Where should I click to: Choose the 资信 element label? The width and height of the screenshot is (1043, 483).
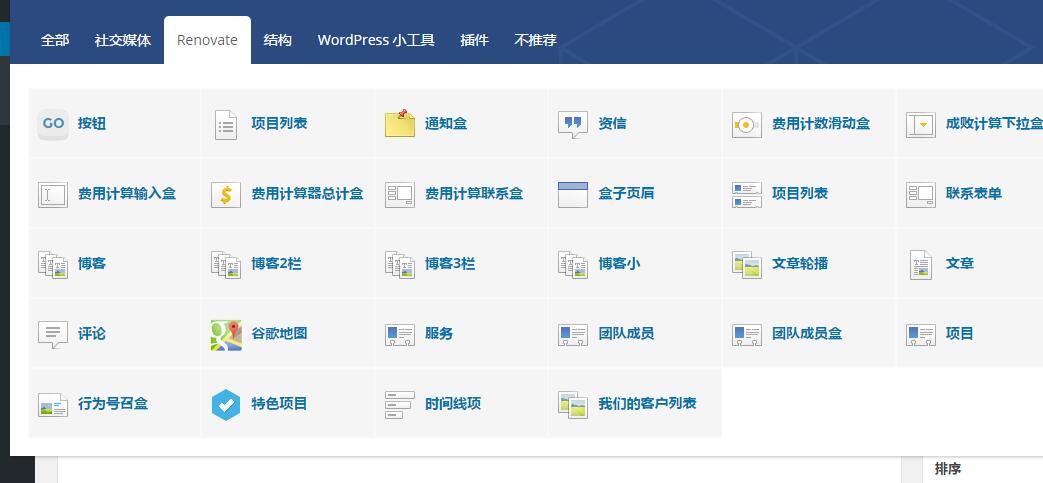tap(612, 124)
